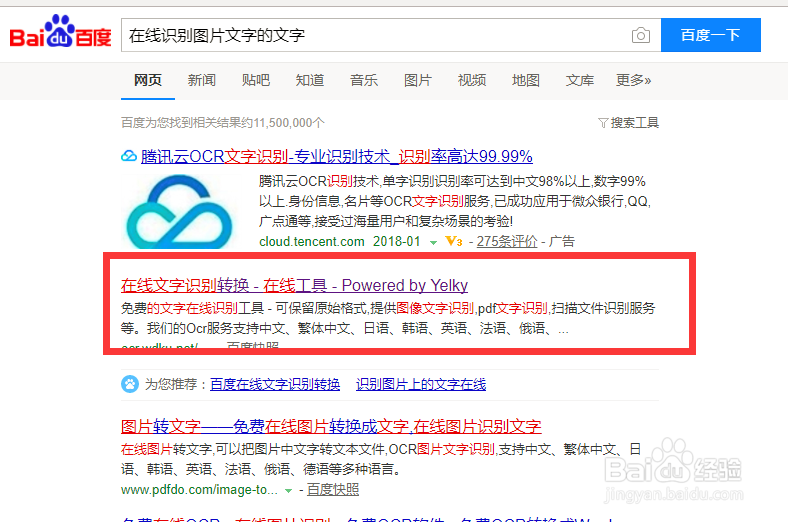Screen dimensions: 788x522
Task: Open 图片转文字 免费在线图片转换成文字 result
Action: pyautogui.click(x=331, y=427)
